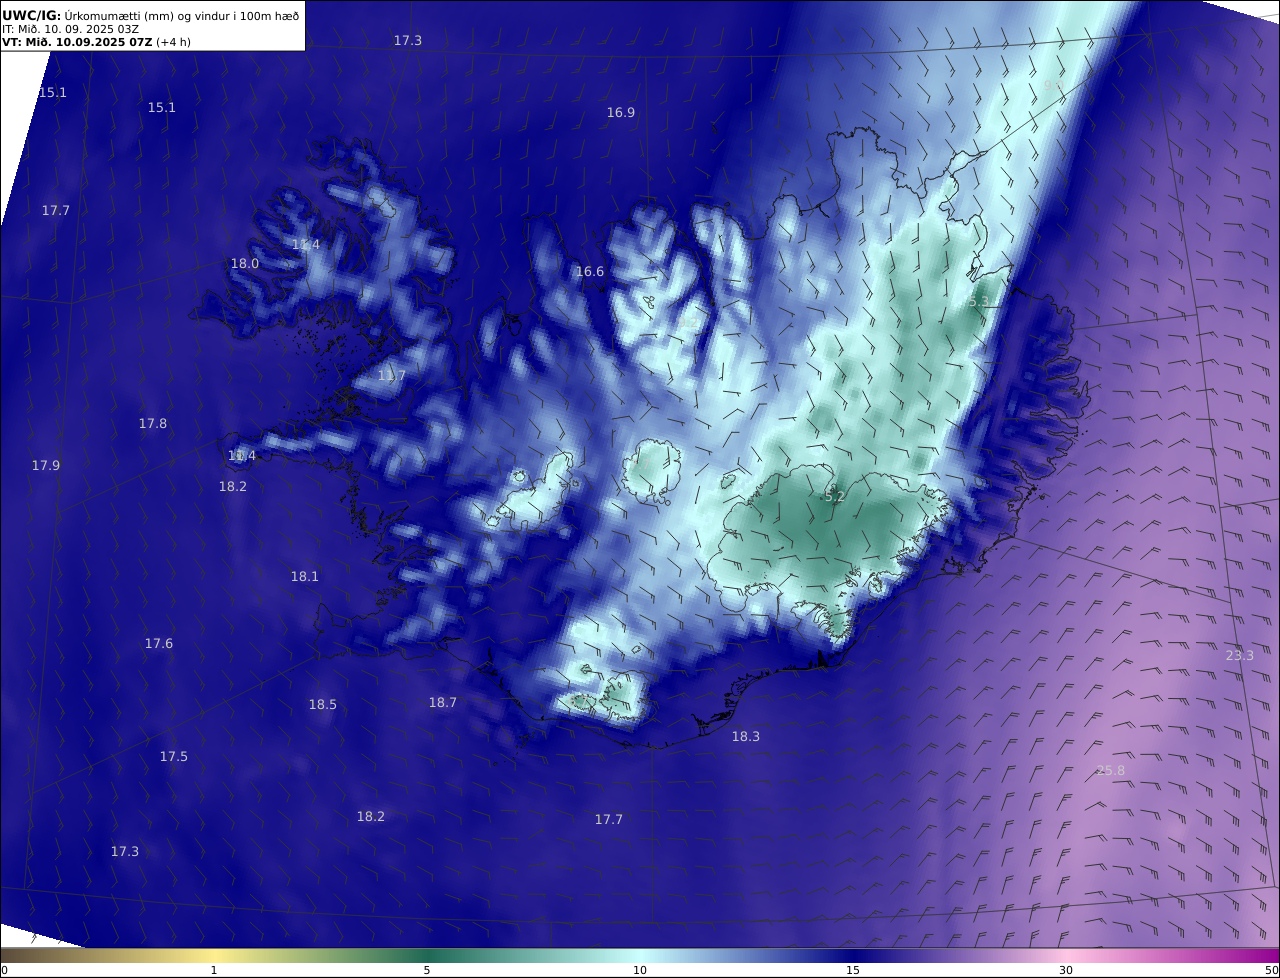Click the 17.9 value label
The width and height of the screenshot is (1280, 978).
coord(46,466)
